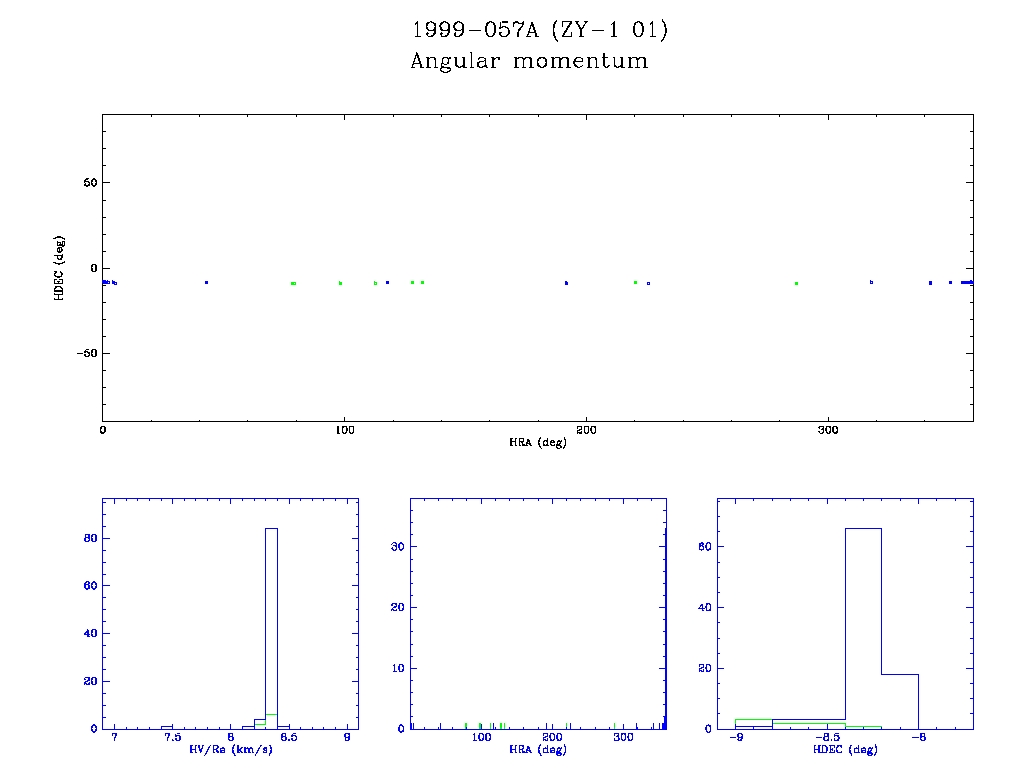Pick the green scatter point near HRA 220
The height and width of the screenshot is (768, 1024).
[635, 282]
